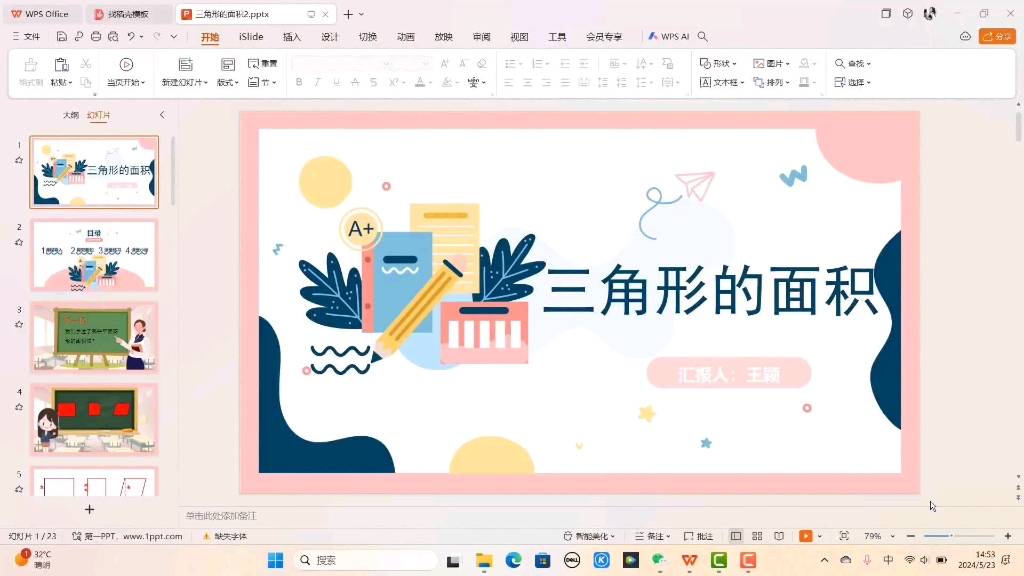Screen dimensions: 1024x576
Task: Start slideshow with the play button
Action: (x=806, y=535)
